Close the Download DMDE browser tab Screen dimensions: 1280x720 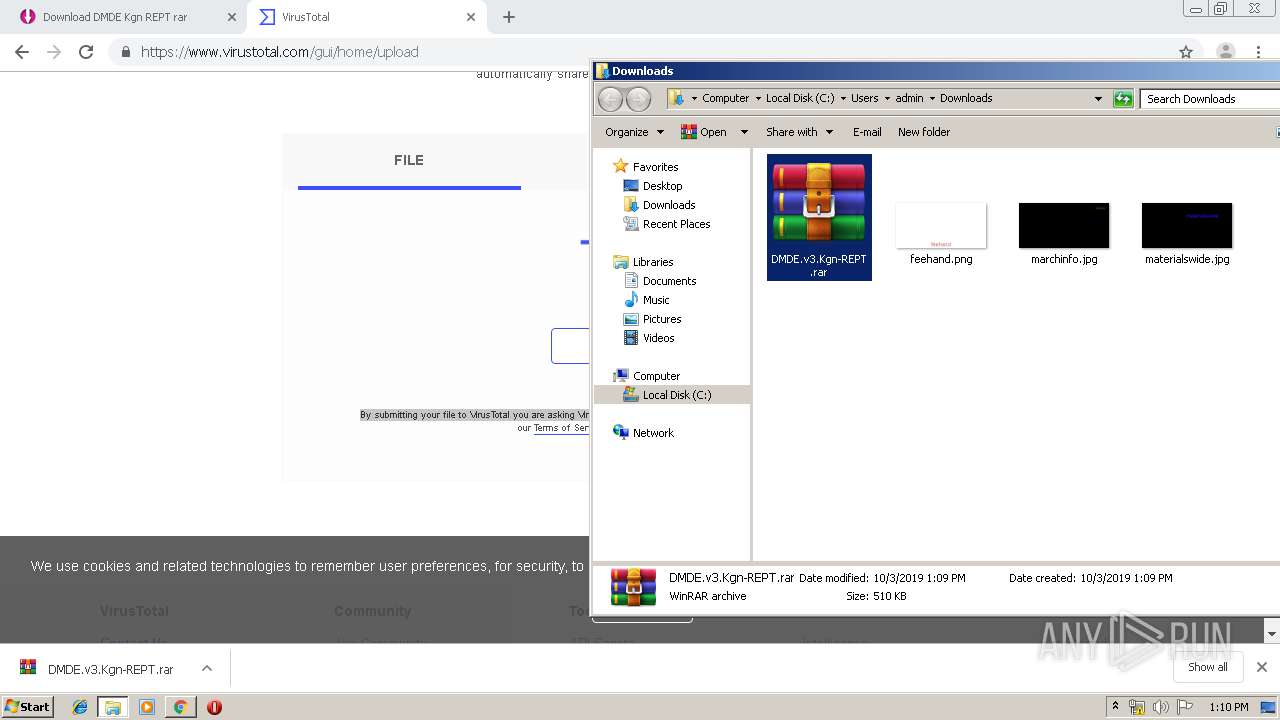231,17
